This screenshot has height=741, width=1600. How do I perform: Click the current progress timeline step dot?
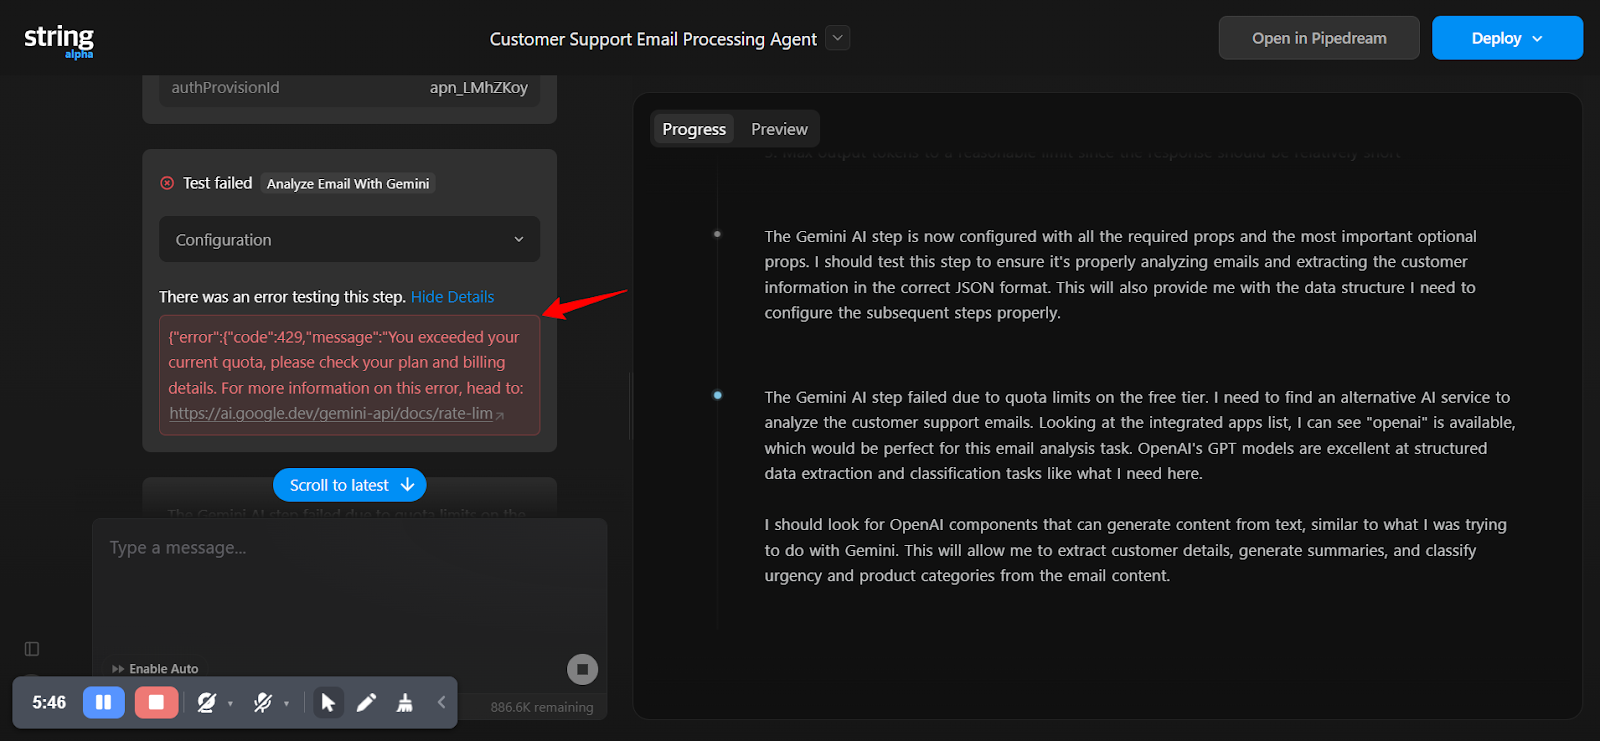pos(717,395)
